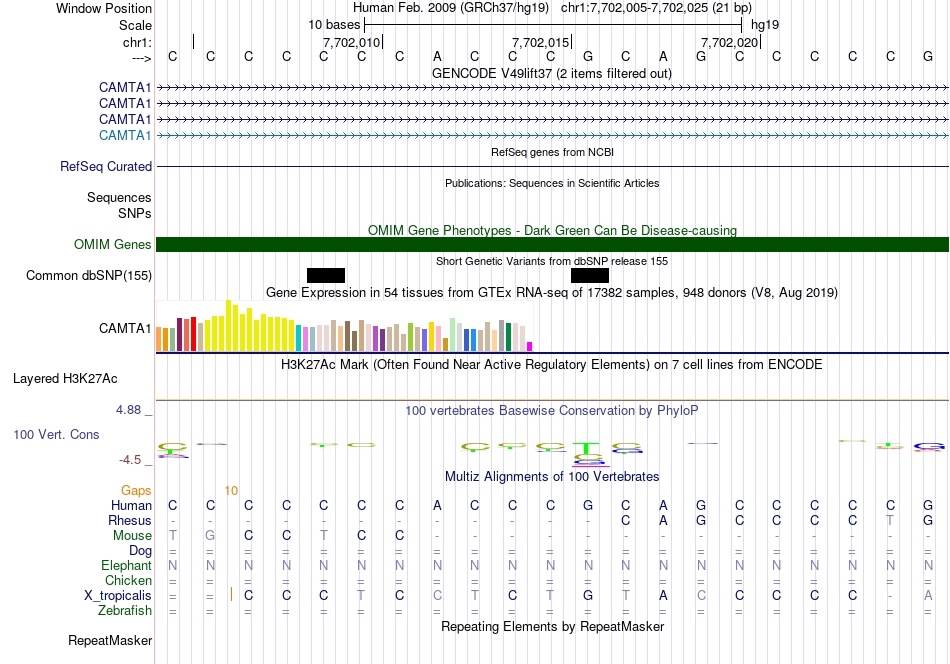This screenshot has width=950, height=664.
Task: Click the 'chr1:' ruler label
Action: pyautogui.click(x=137, y=42)
